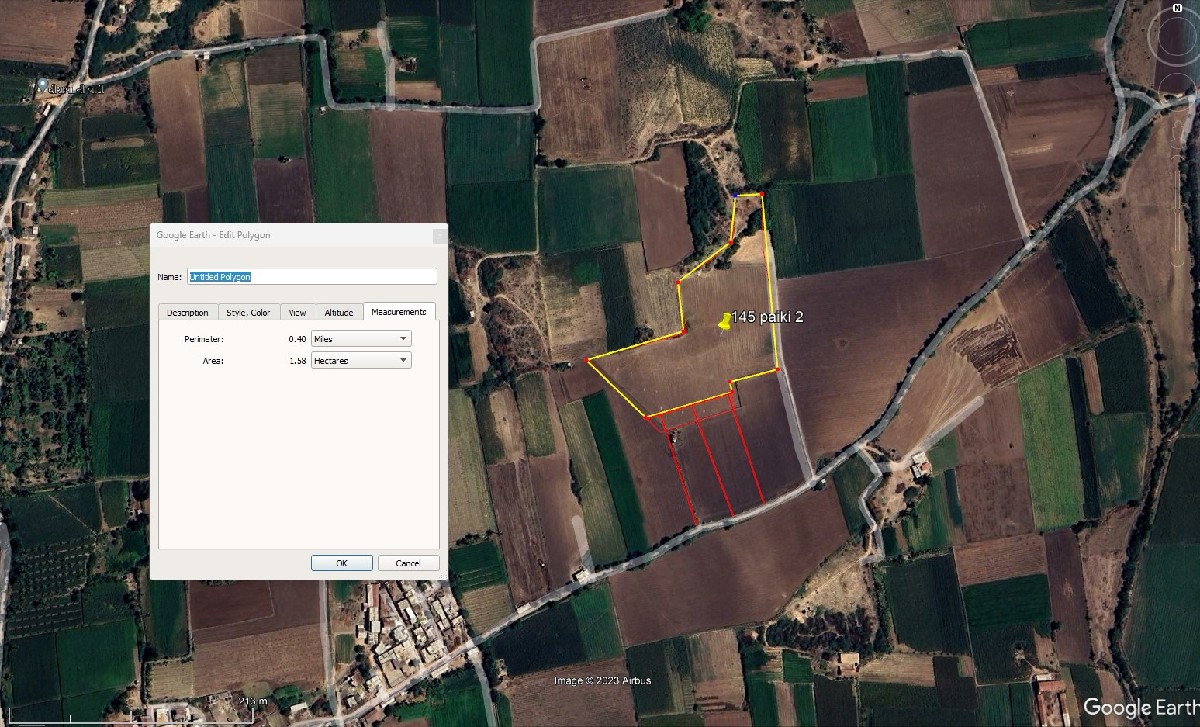Image resolution: width=1200 pixels, height=727 pixels.
Task: Click the westernmost red polygon vertex
Action: pyautogui.click(x=586, y=359)
